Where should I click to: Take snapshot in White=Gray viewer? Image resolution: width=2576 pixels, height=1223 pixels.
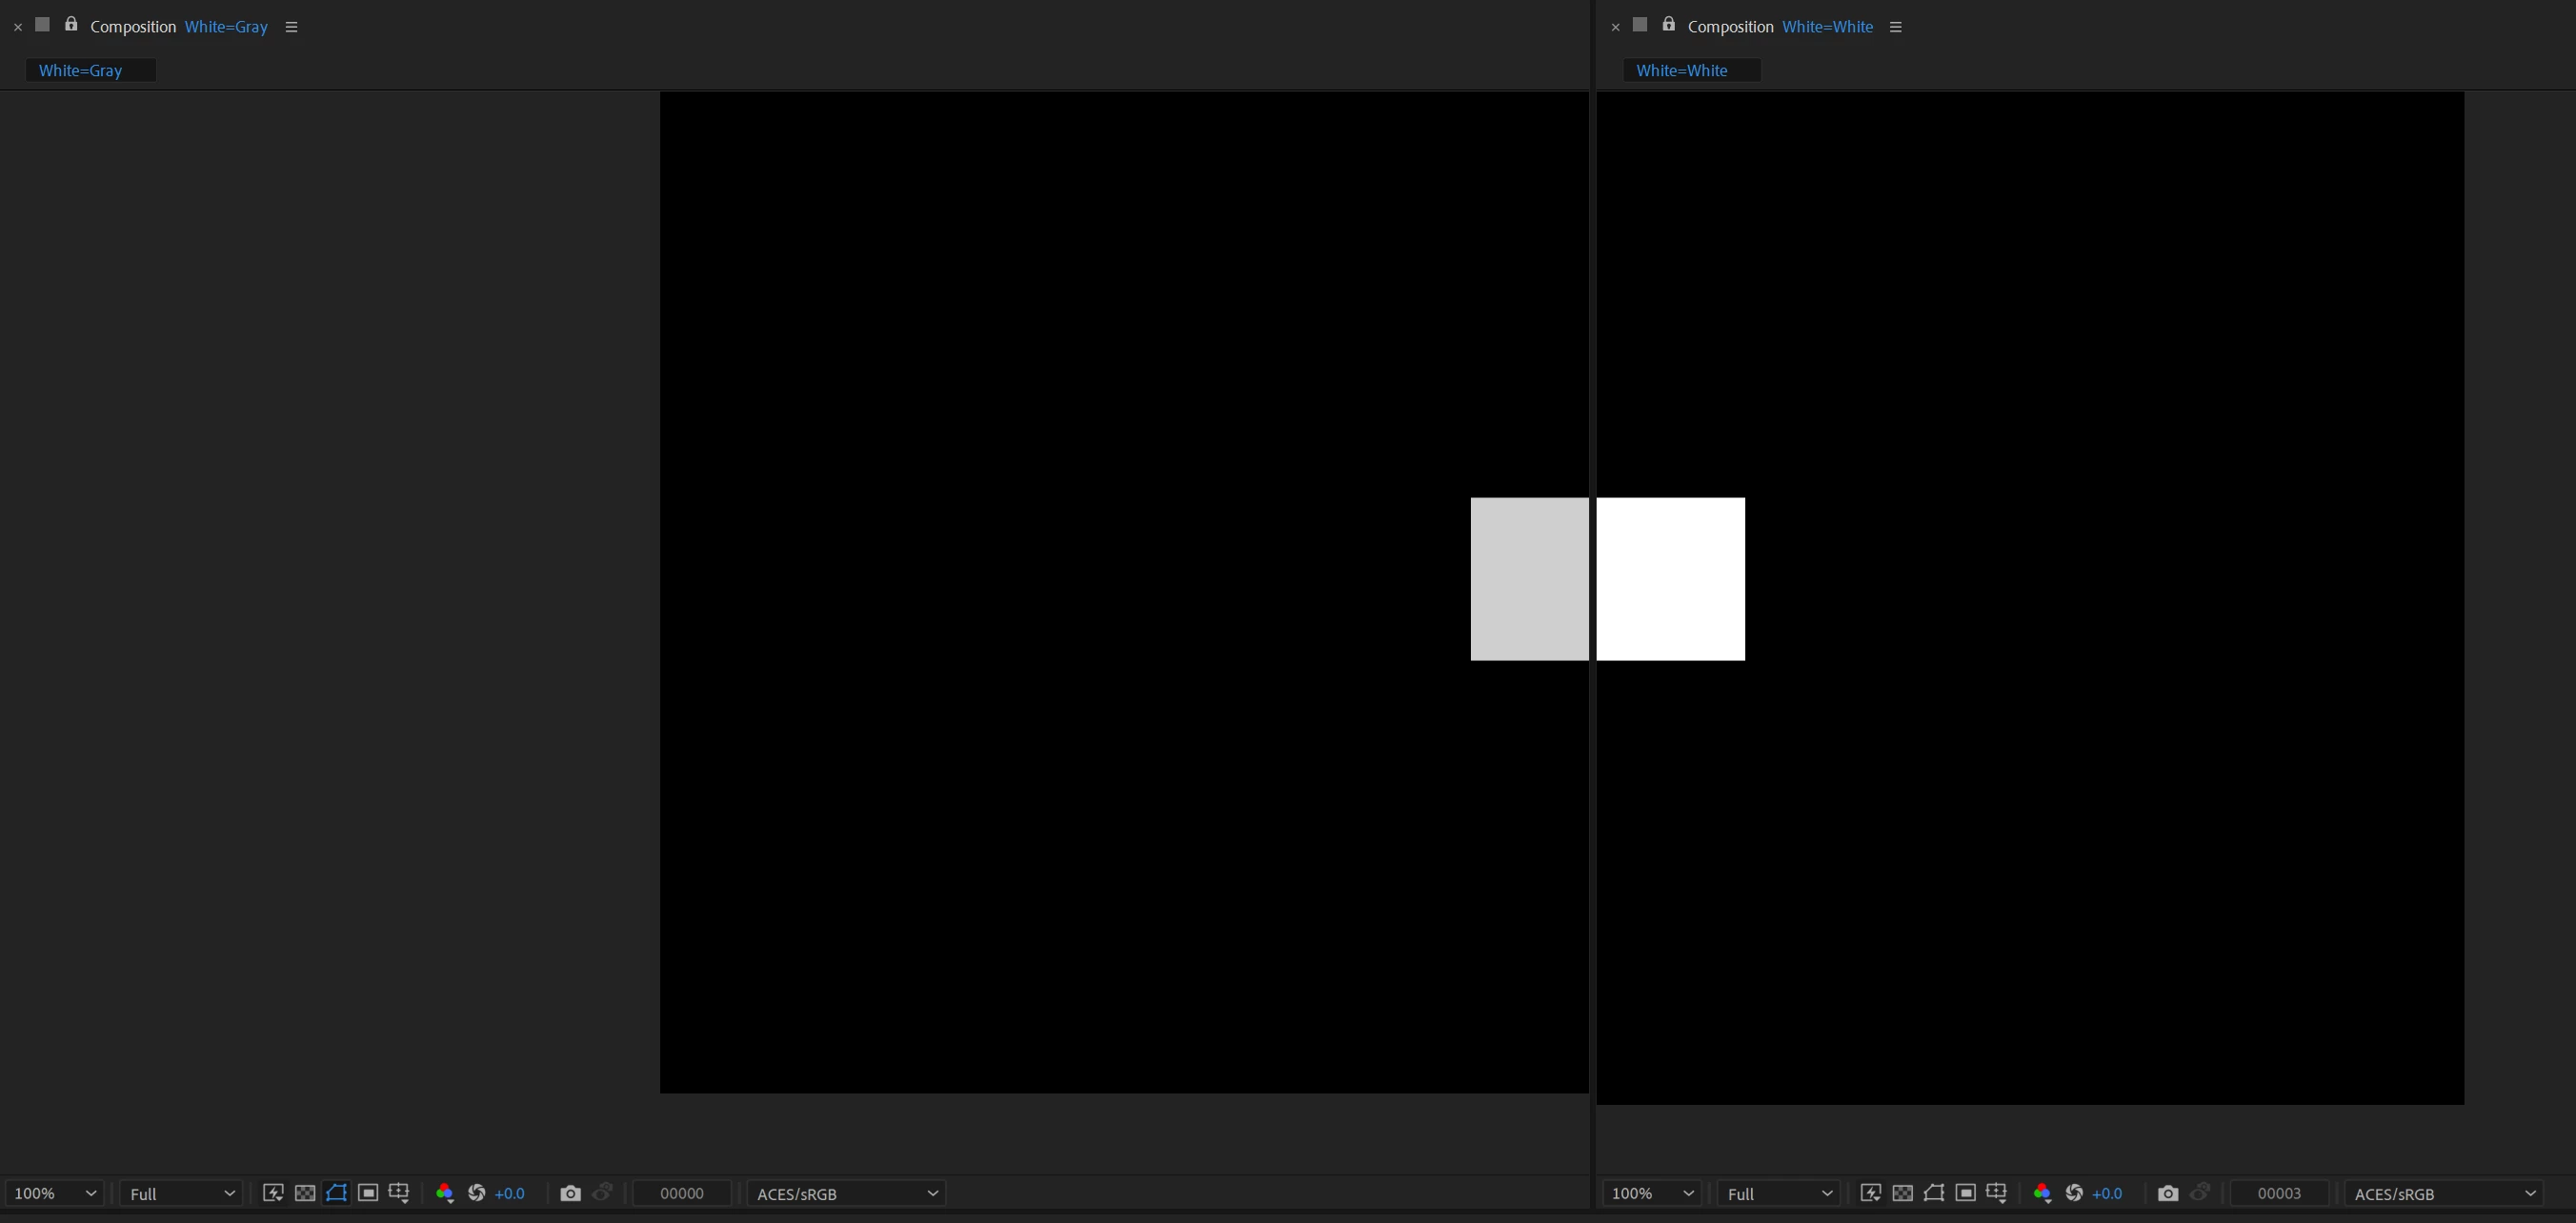pos(570,1193)
